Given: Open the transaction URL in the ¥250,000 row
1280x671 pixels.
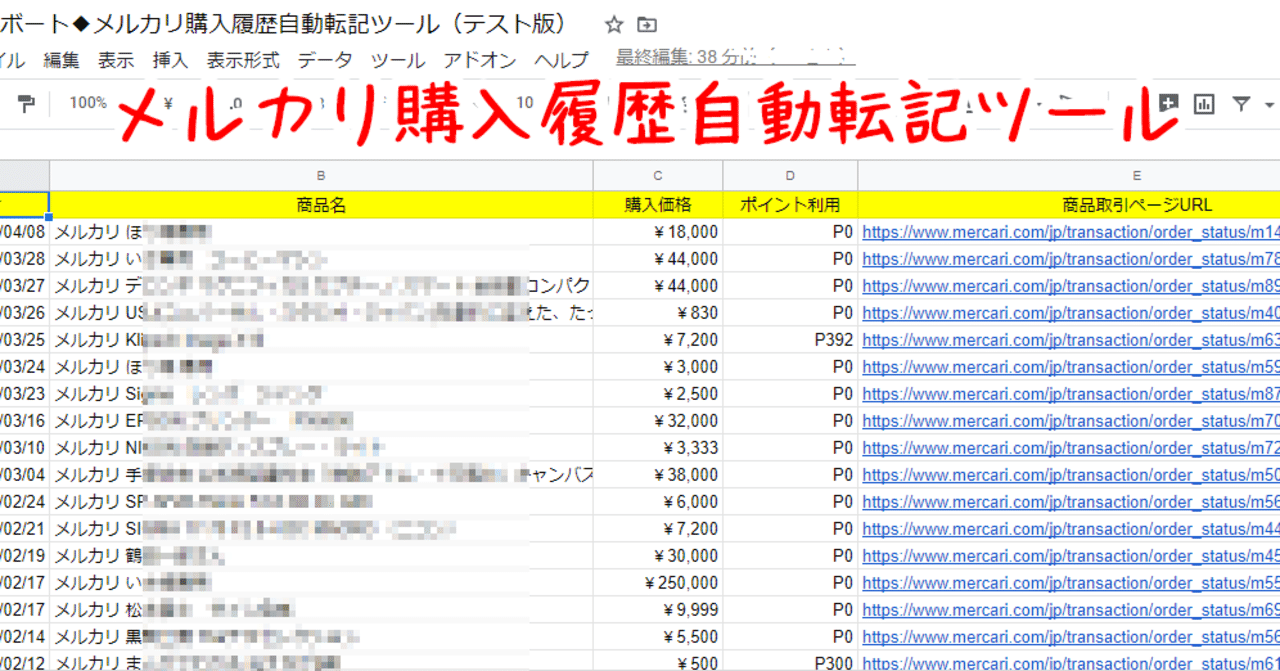Looking at the screenshot, I should click(1071, 583).
